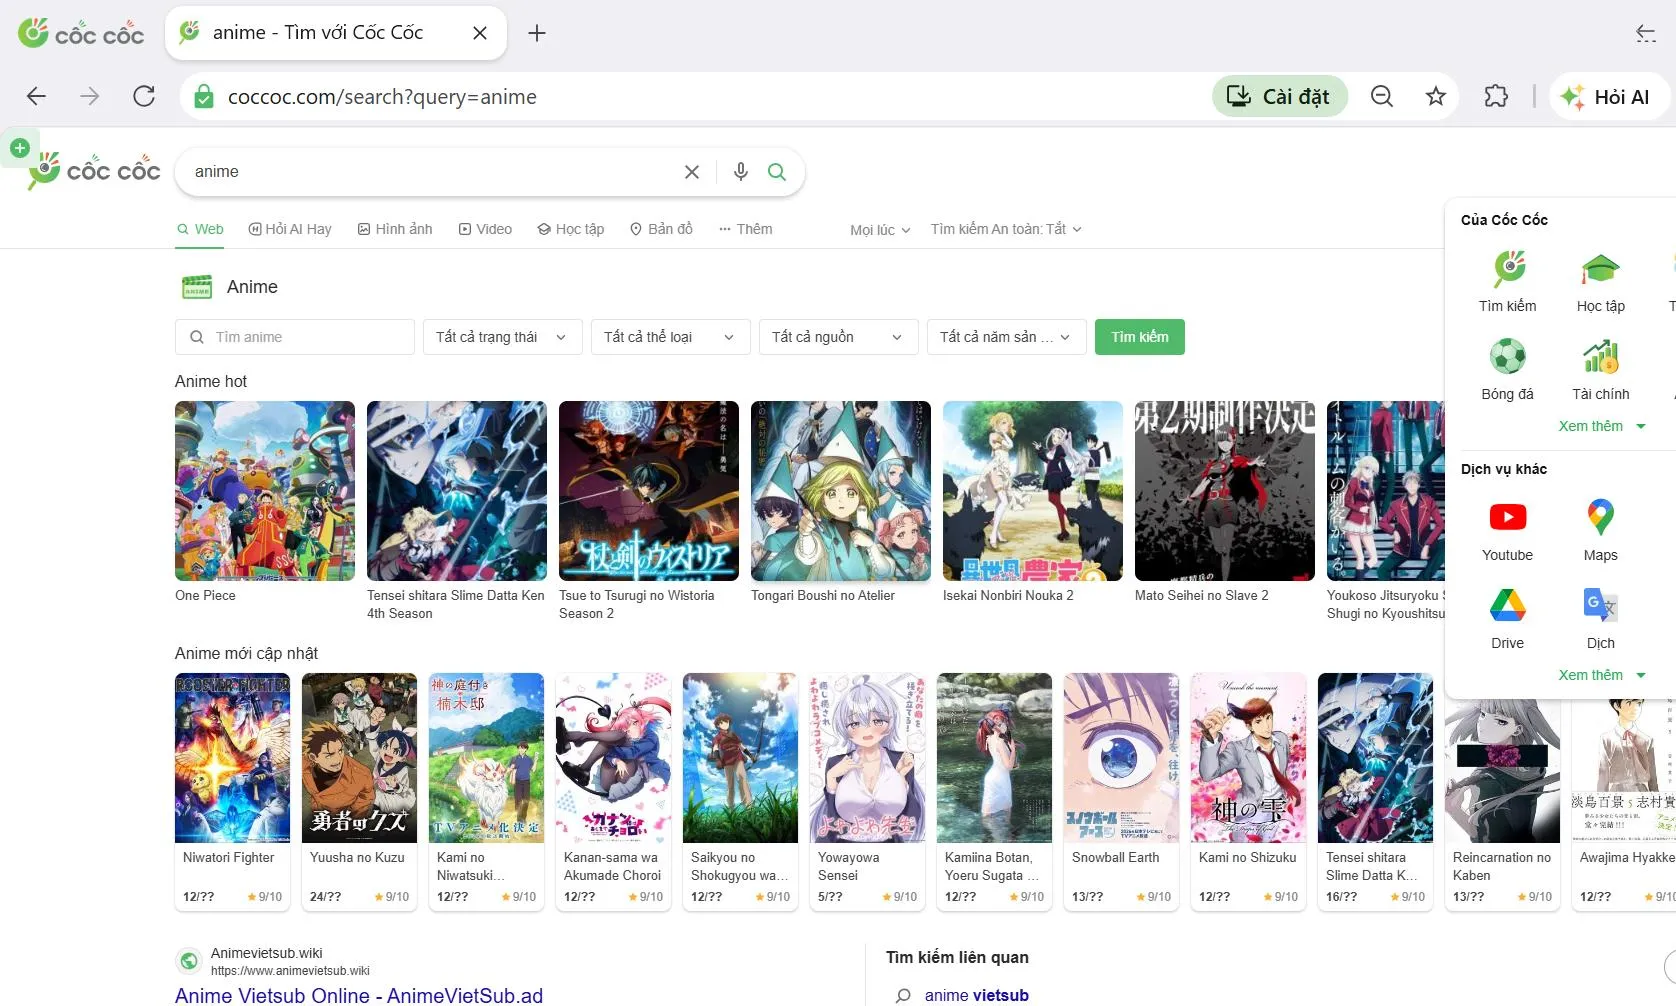Switch to the Hình ảnh tab
The width and height of the screenshot is (1676, 1006).
pos(395,229)
